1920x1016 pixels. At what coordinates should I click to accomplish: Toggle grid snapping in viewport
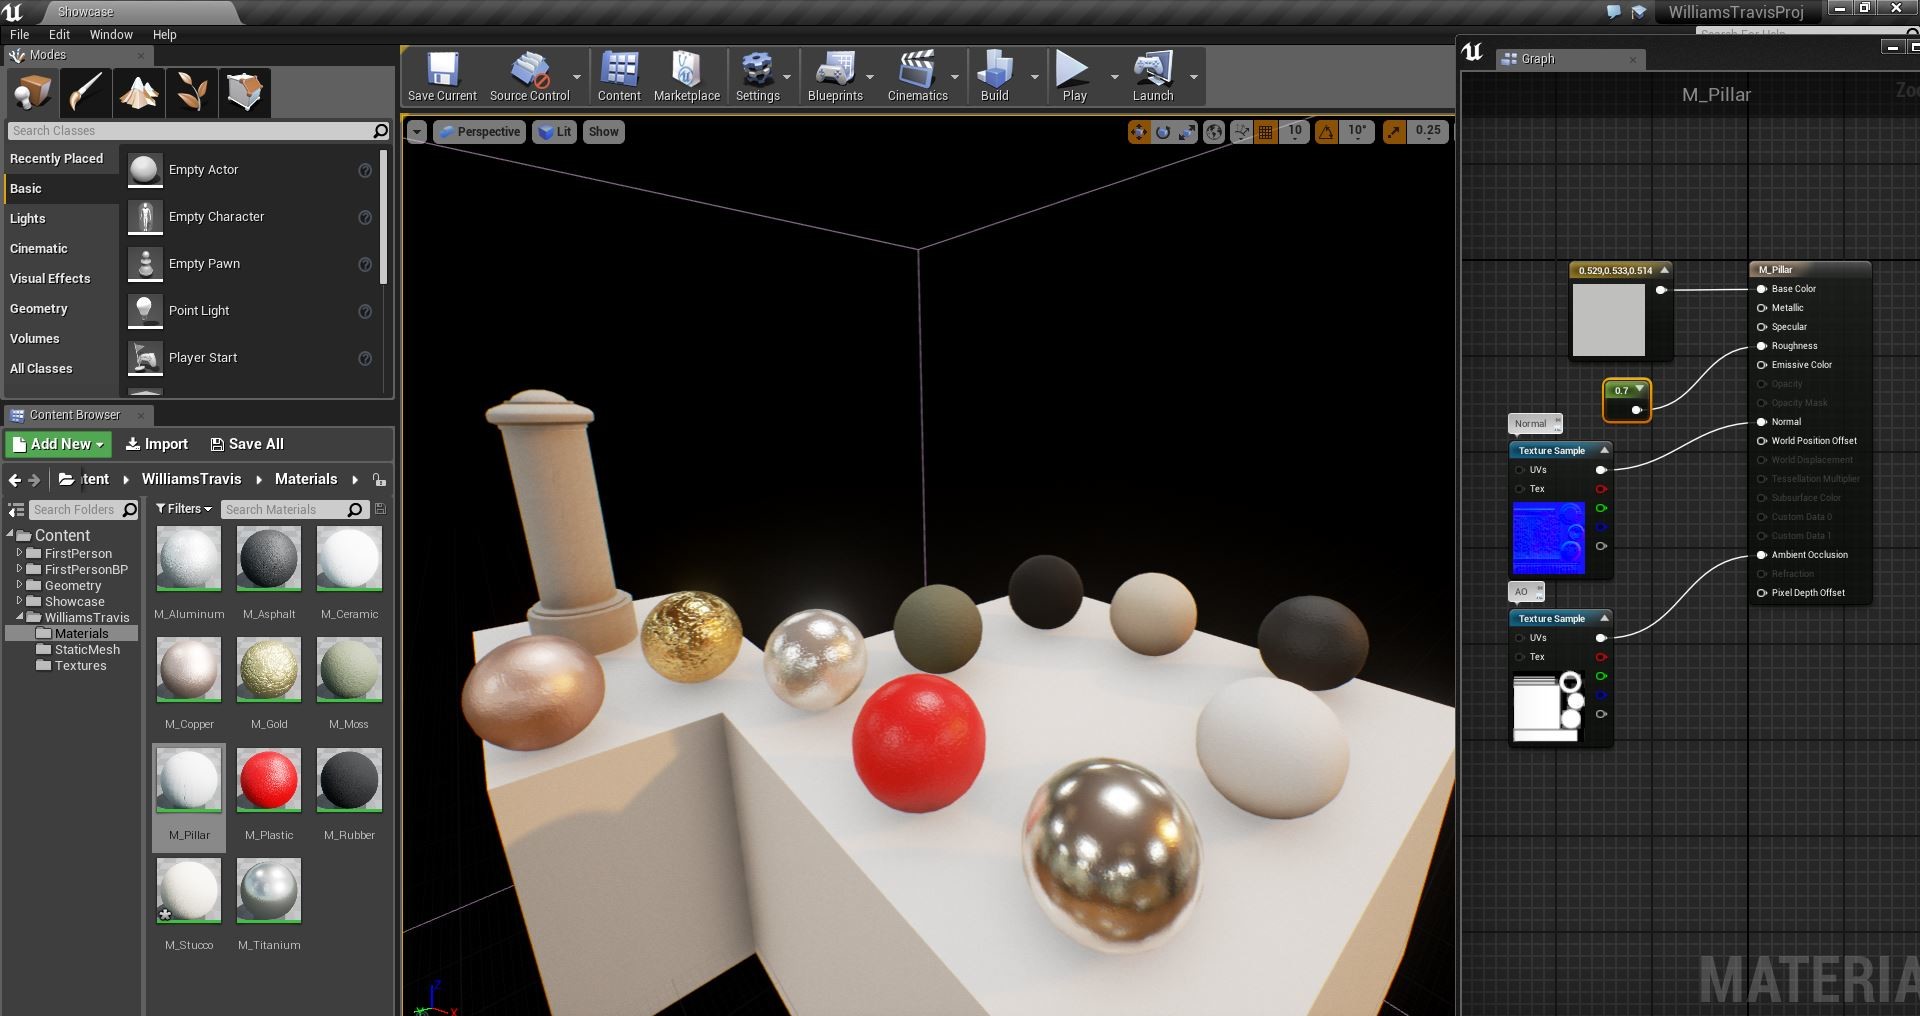pyautogui.click(x=1266, y=132)
